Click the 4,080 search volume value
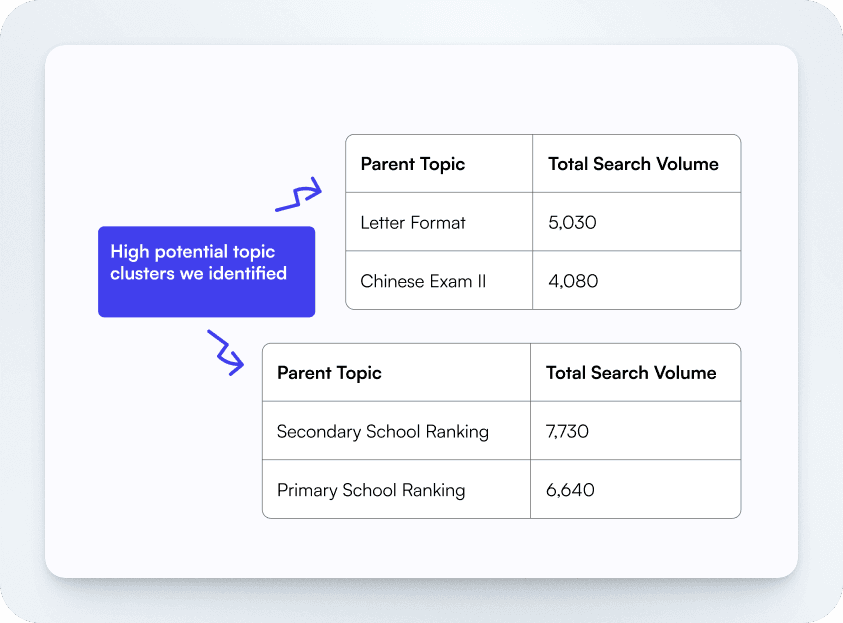This screenshot has height=623, width=843. 573,281
